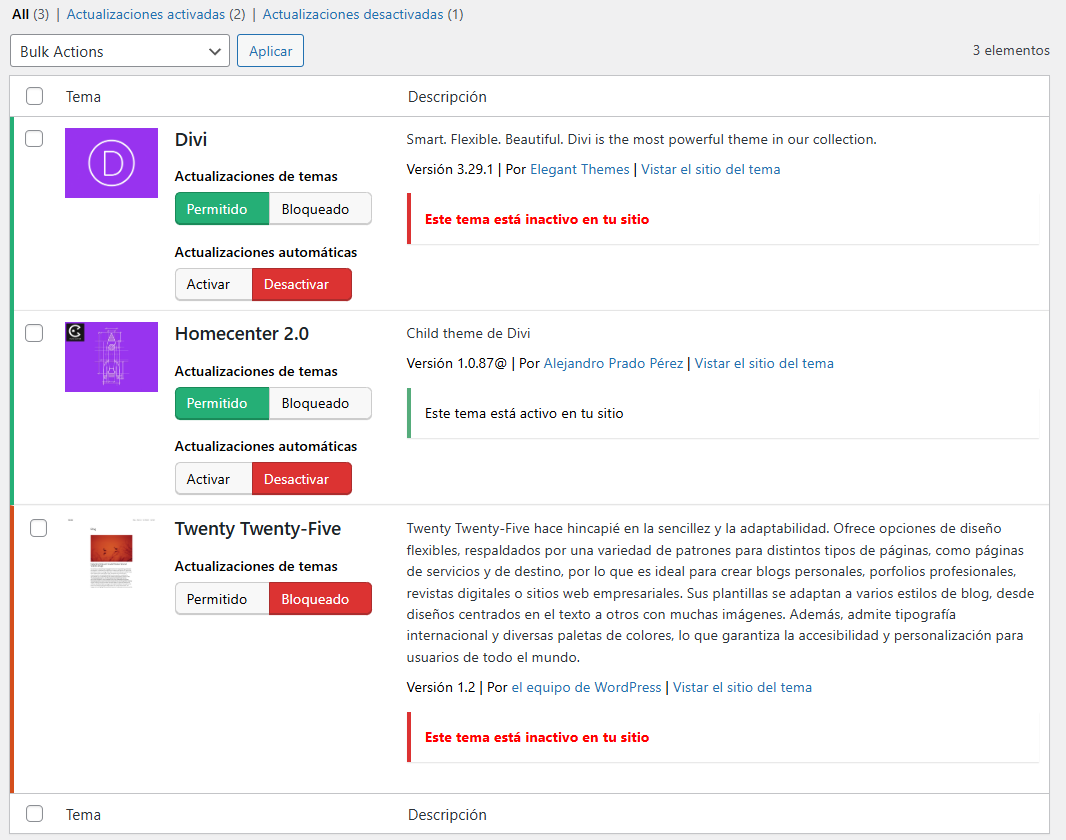Image resolution: width=1066 pixels, height=840 pixels.
Task: Click Divi's 'Smart. Flexible. Beautiful.' description
Action: coord(641,139)
